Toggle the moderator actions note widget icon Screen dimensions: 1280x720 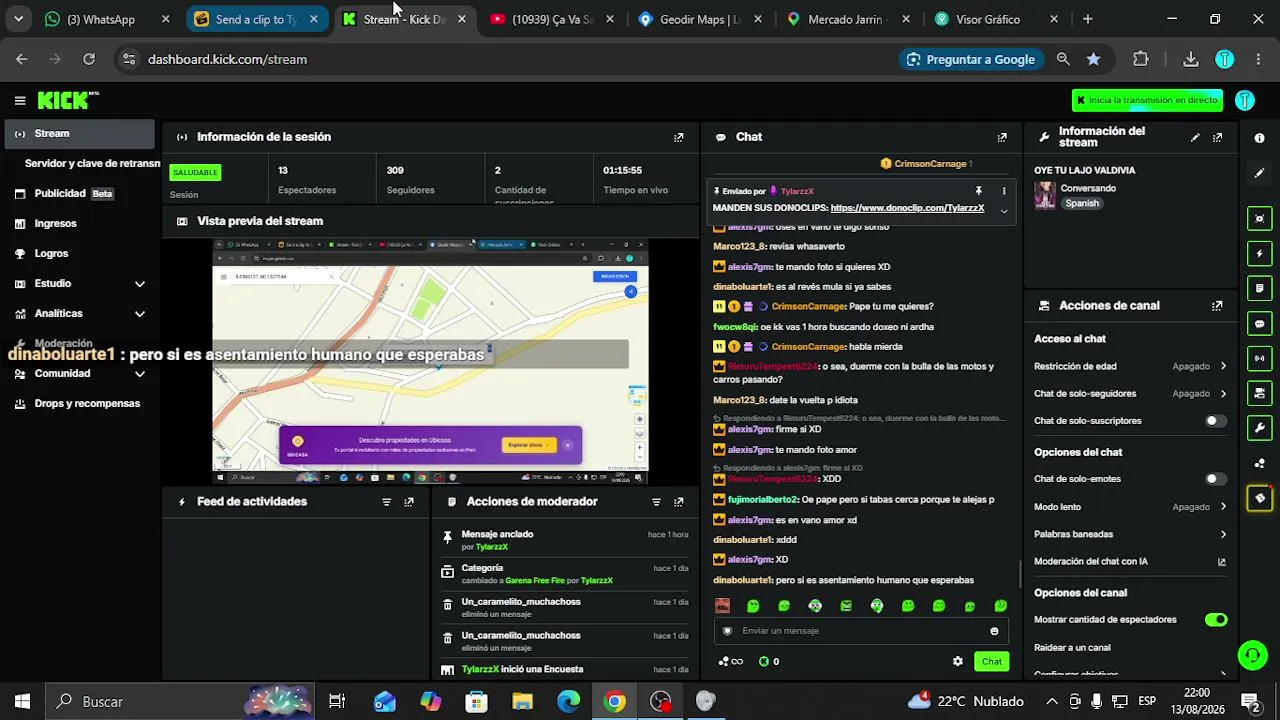click(x=1260, y=289)
